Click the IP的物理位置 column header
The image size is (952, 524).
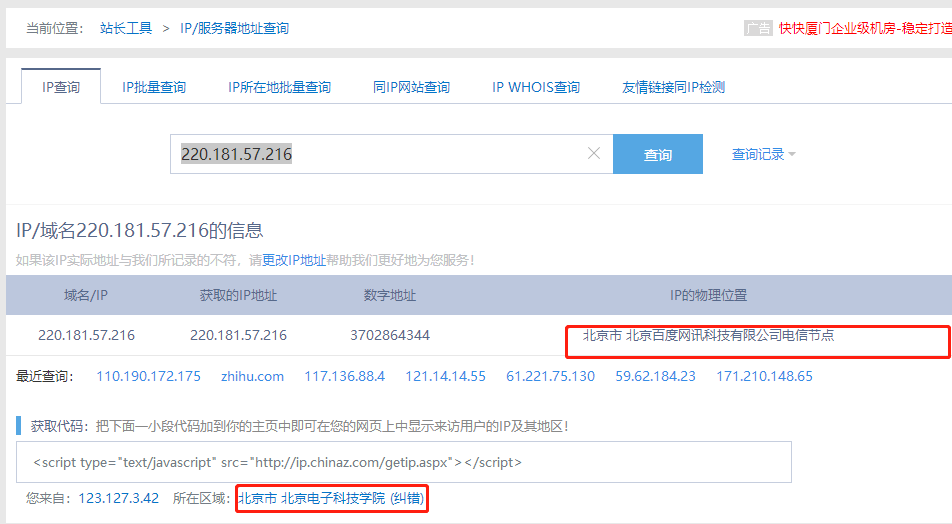click(708, 295)
